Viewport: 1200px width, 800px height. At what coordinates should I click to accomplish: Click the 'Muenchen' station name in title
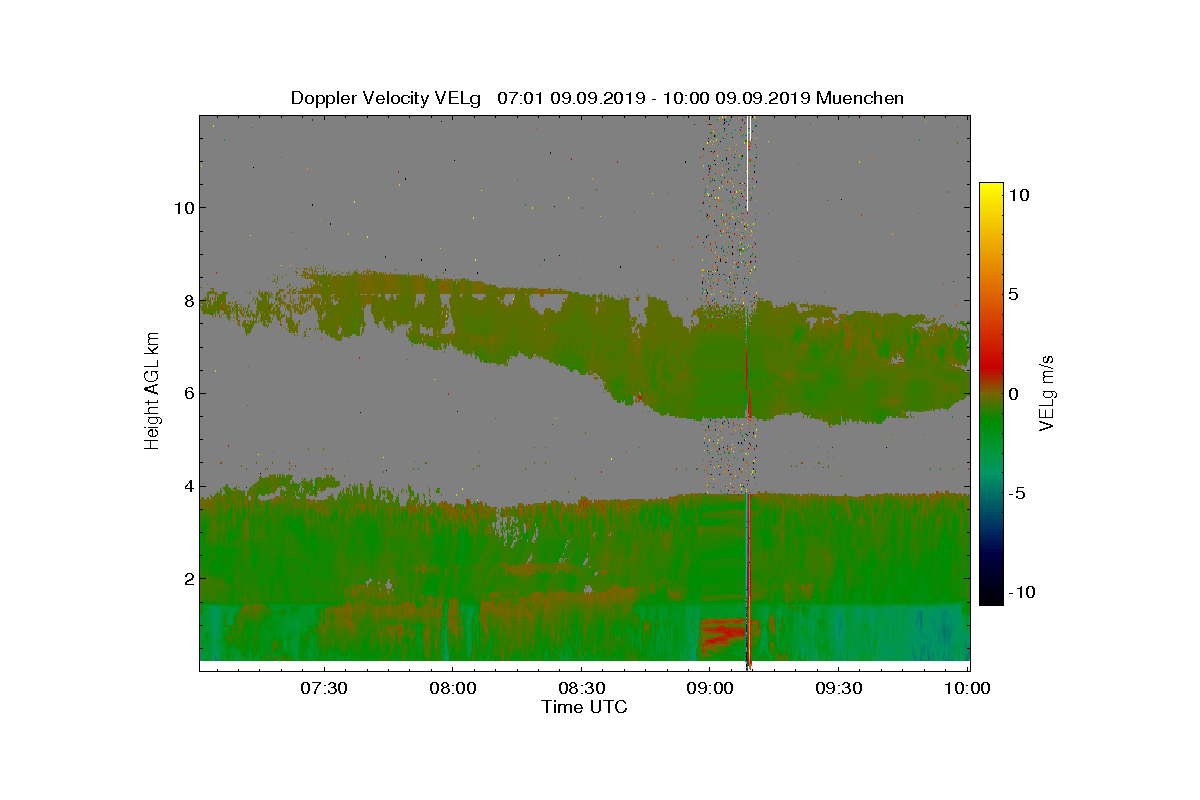[x=860, y=98]
